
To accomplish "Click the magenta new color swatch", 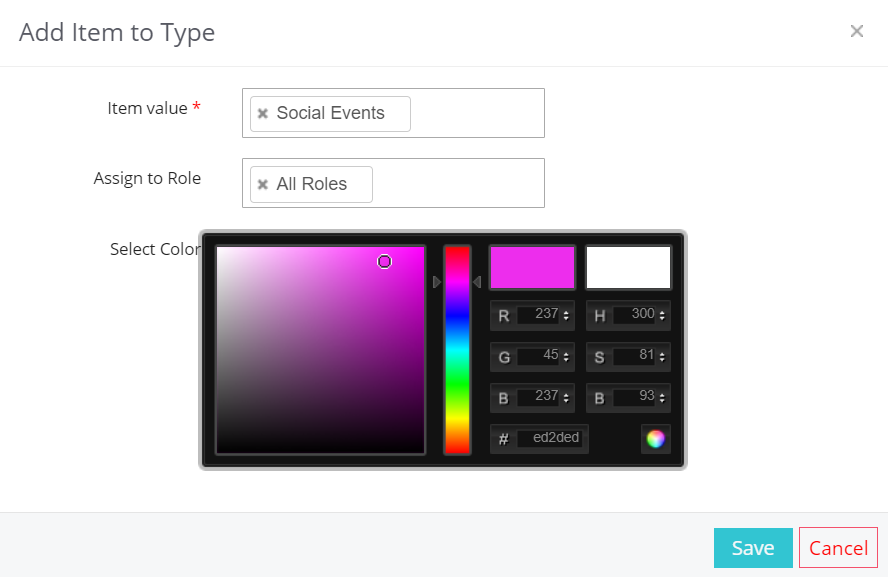I will click(x=532, y=267).
